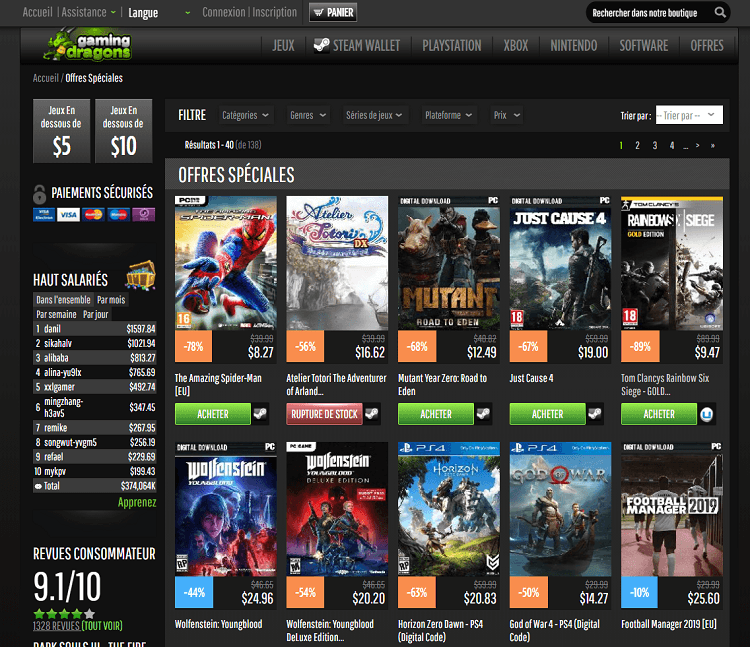Select the Par semaine tab
The image size is (750, 647).
click(x=56, y=314)
